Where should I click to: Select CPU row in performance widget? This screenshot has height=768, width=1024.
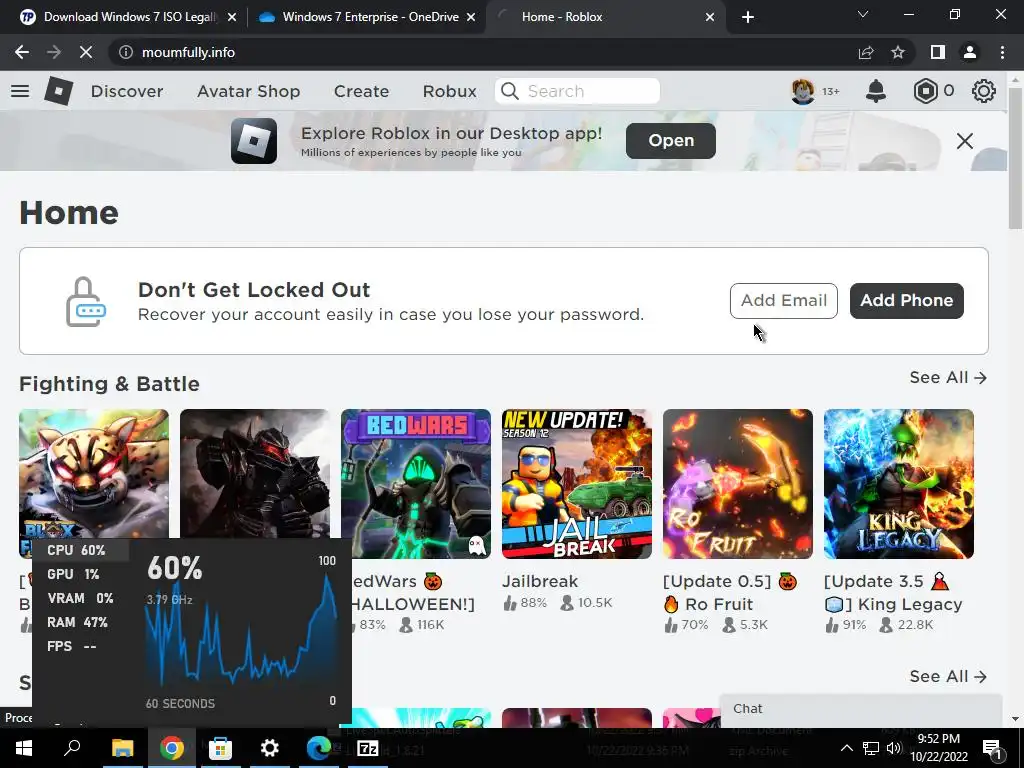(x=80, y=550)
